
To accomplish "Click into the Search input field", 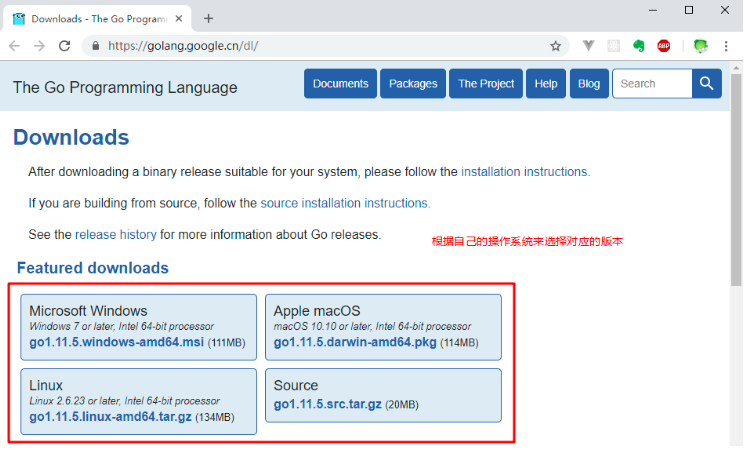I will [x=652, y=84].
